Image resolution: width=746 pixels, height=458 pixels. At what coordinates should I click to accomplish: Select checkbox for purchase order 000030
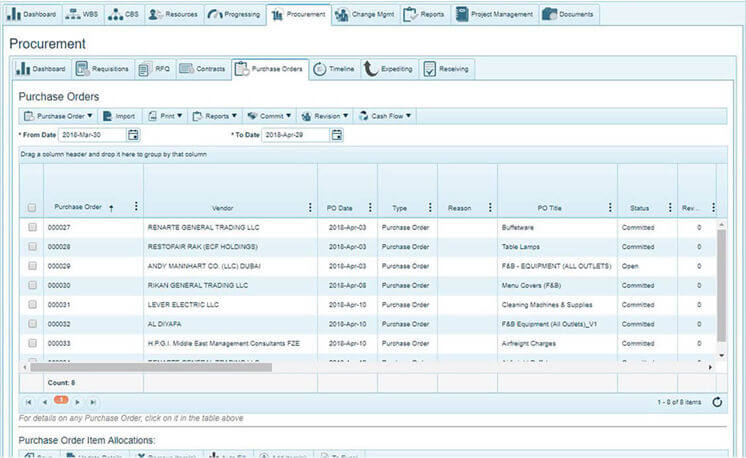point(32,285)
